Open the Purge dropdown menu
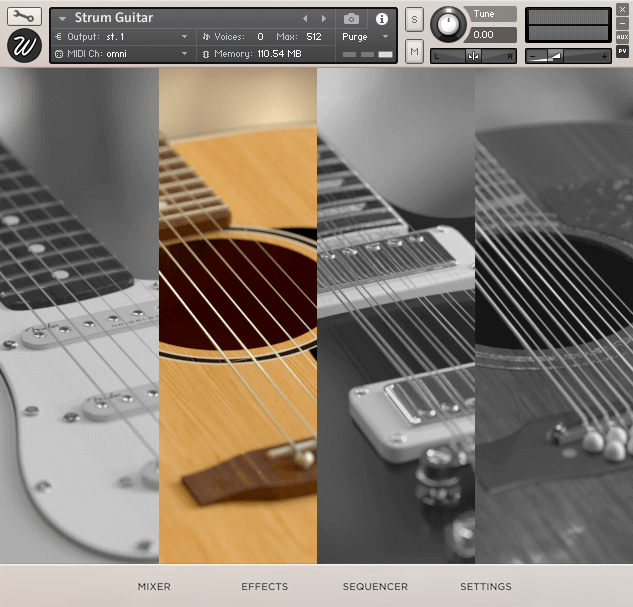The image size is (633, 607). 365,37
